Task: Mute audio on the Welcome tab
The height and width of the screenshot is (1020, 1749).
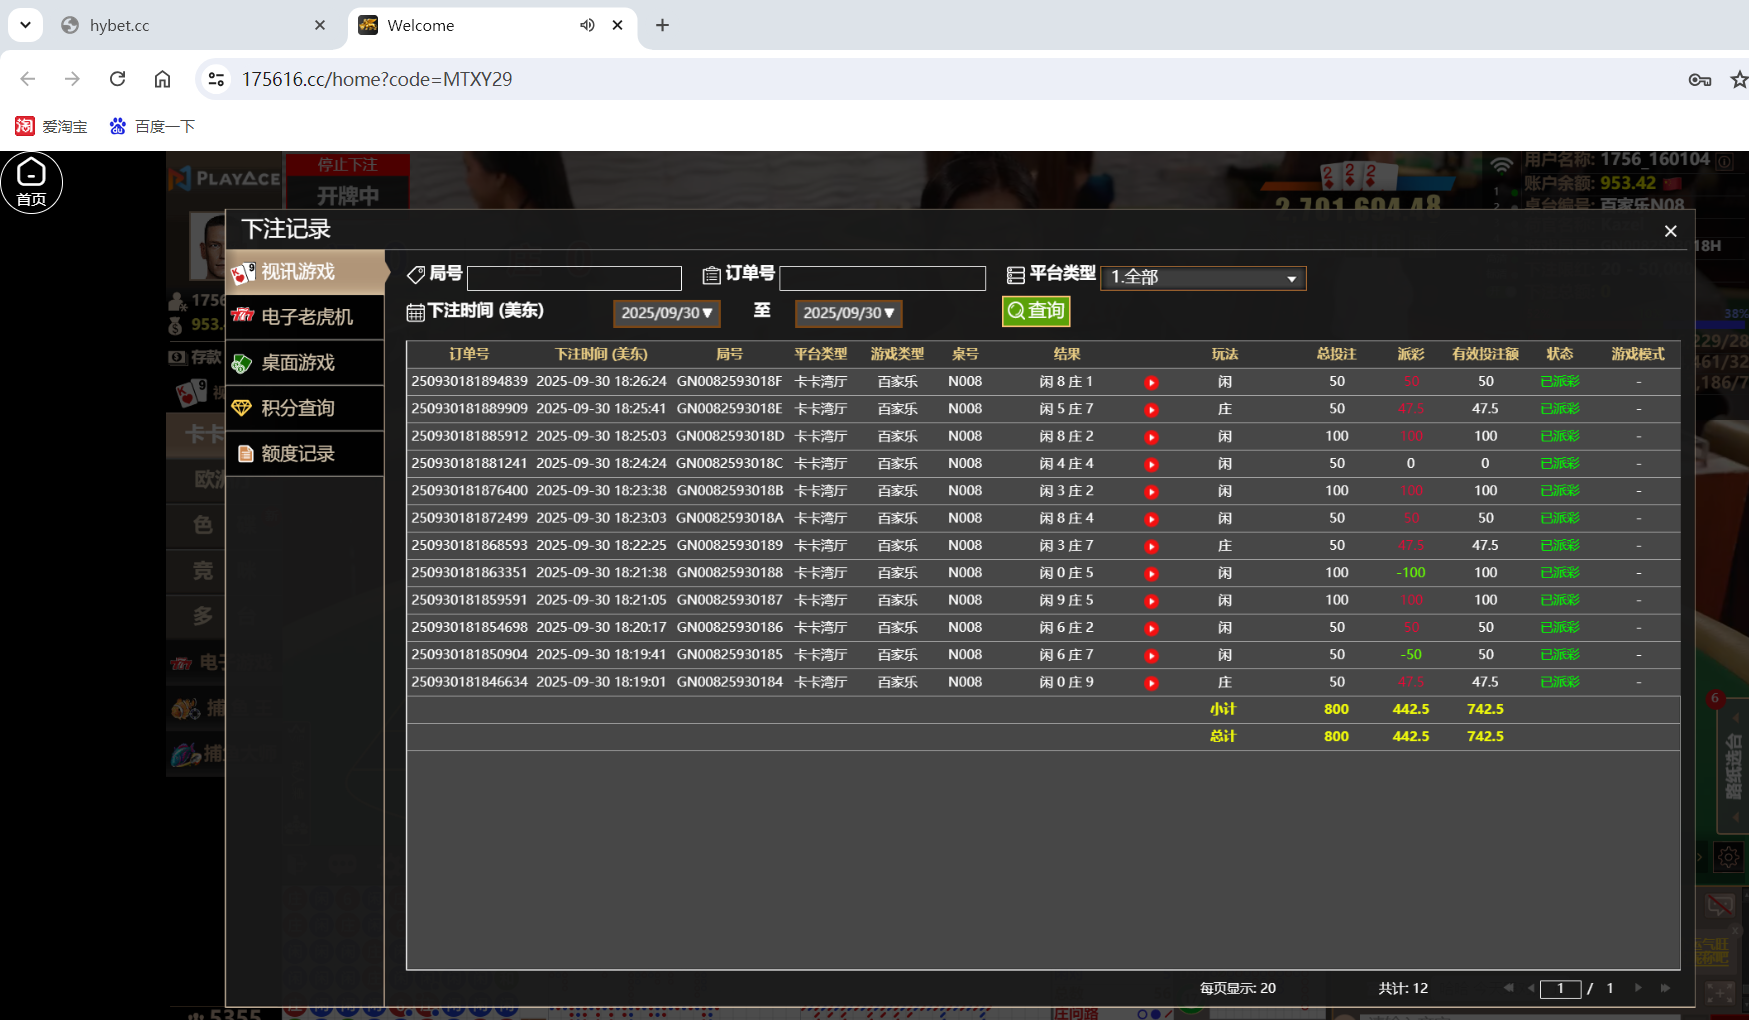Action: [587, 25]
